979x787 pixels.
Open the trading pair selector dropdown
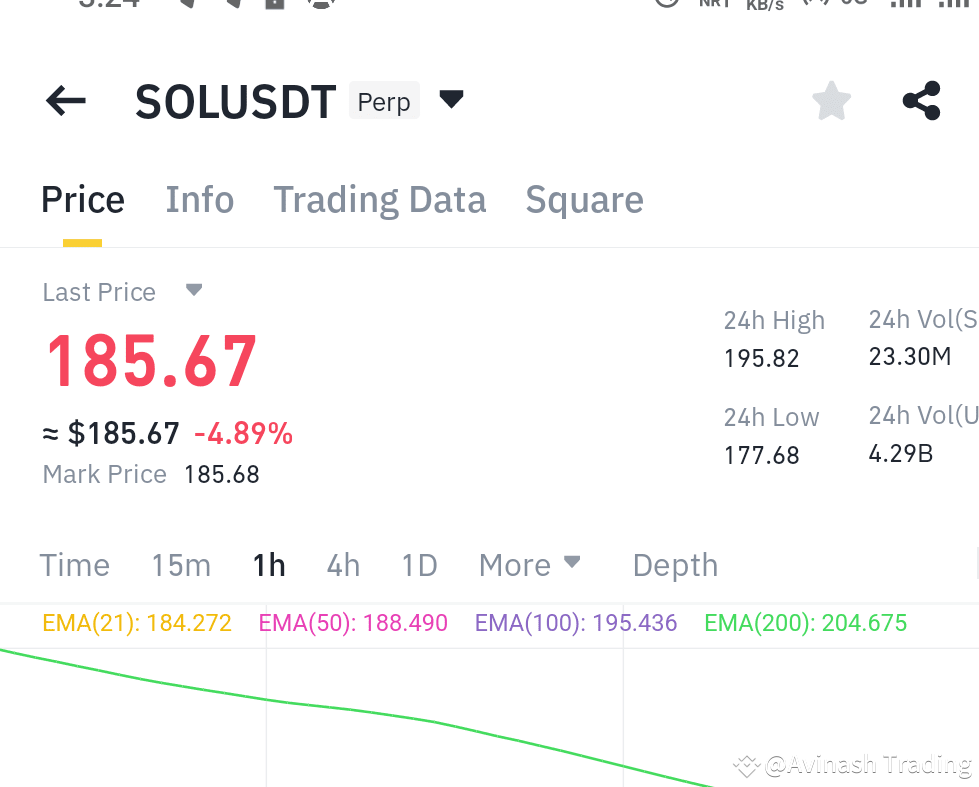tap(450, 100)
